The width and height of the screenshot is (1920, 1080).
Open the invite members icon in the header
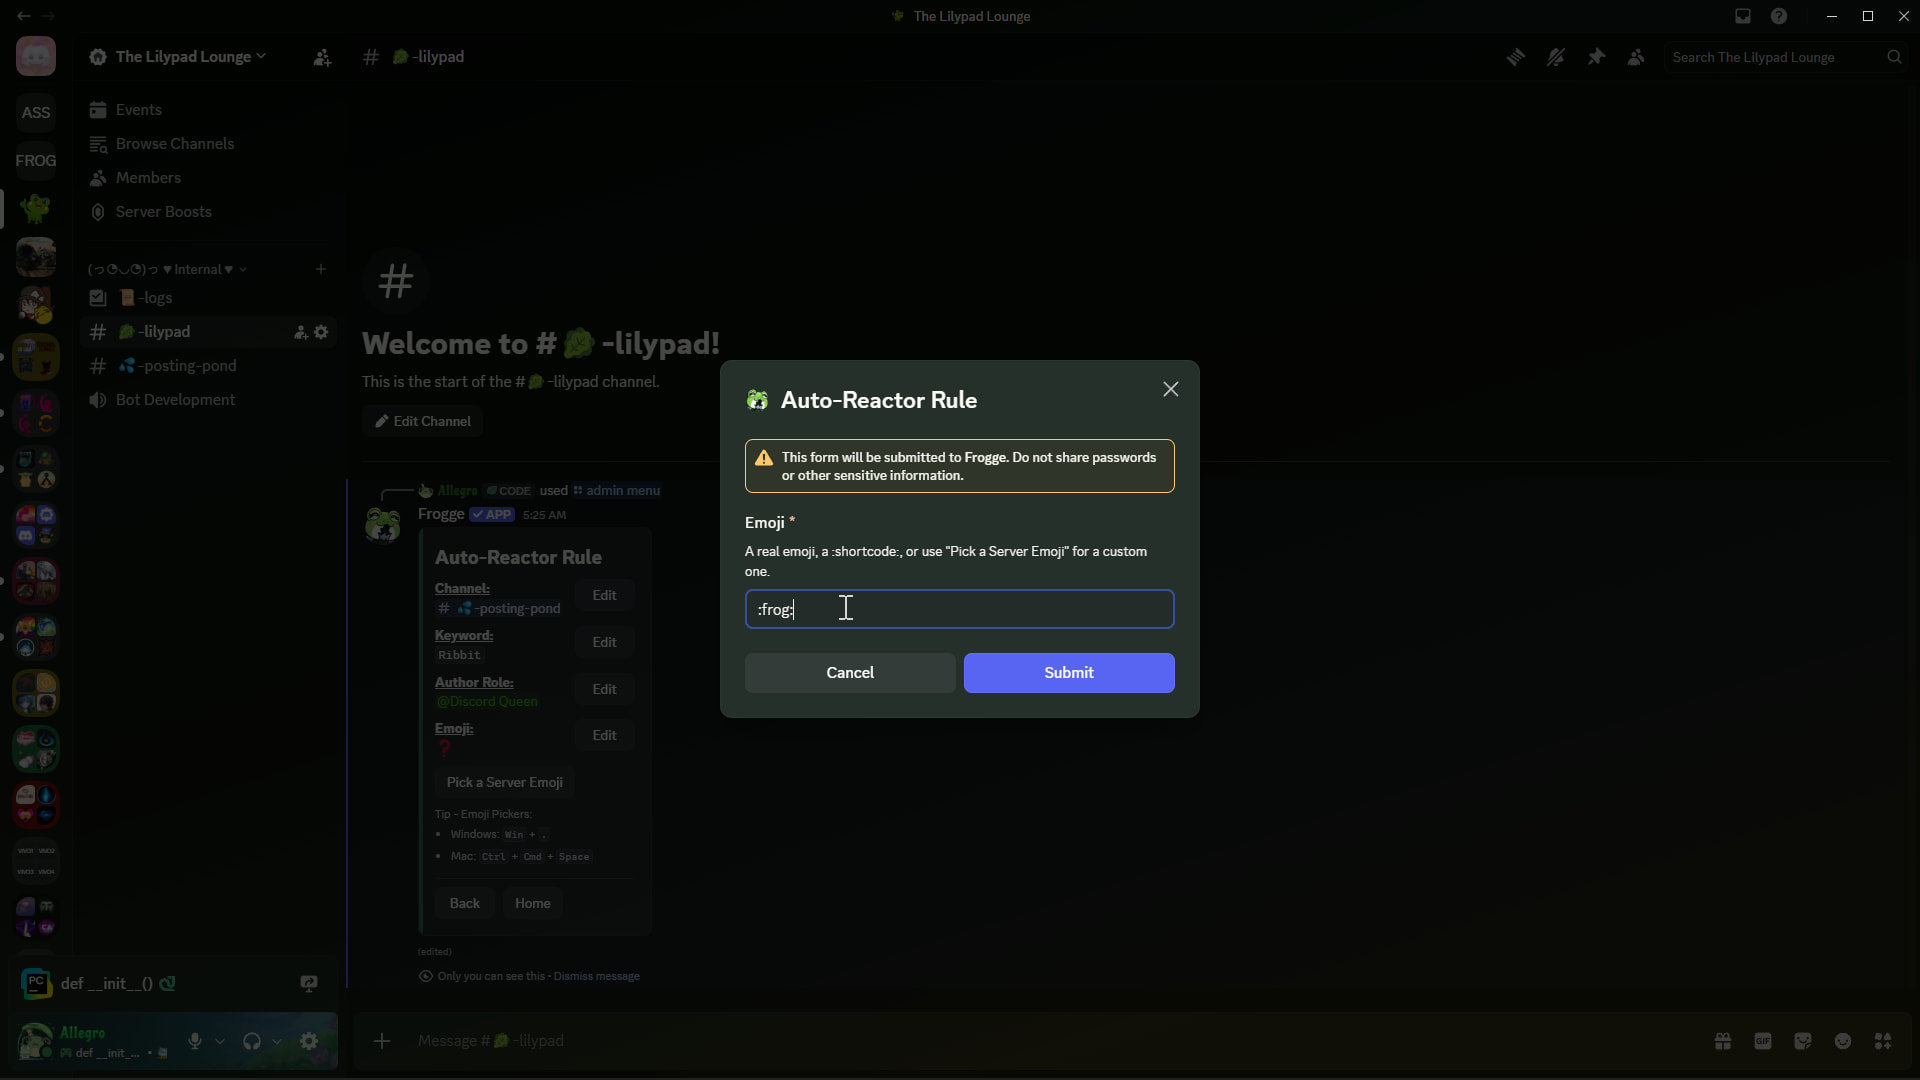322,58
